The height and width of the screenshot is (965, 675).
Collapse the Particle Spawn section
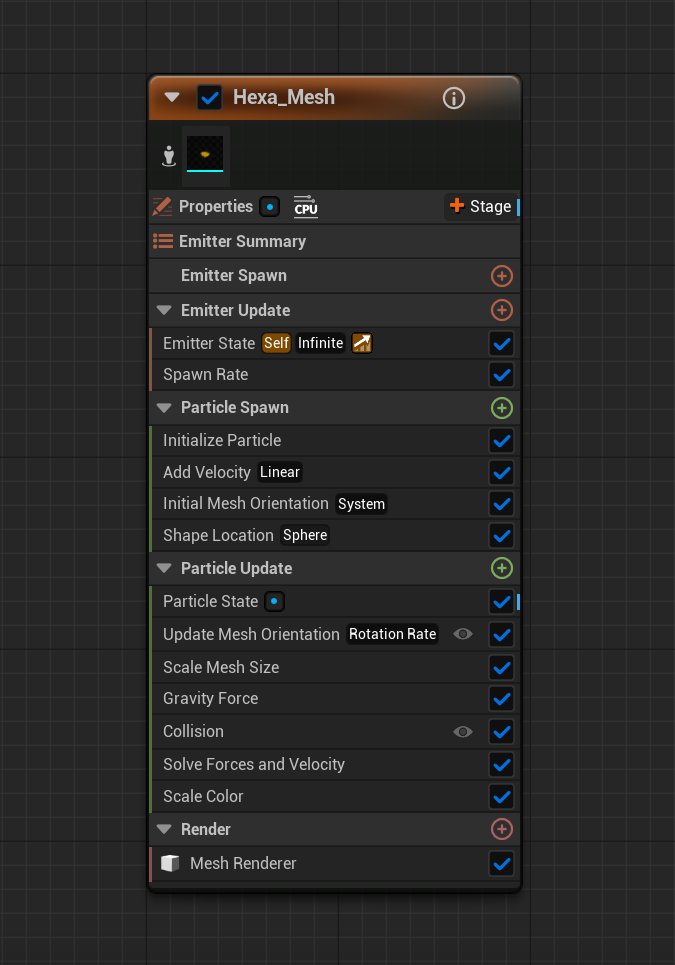click(164, 407)
